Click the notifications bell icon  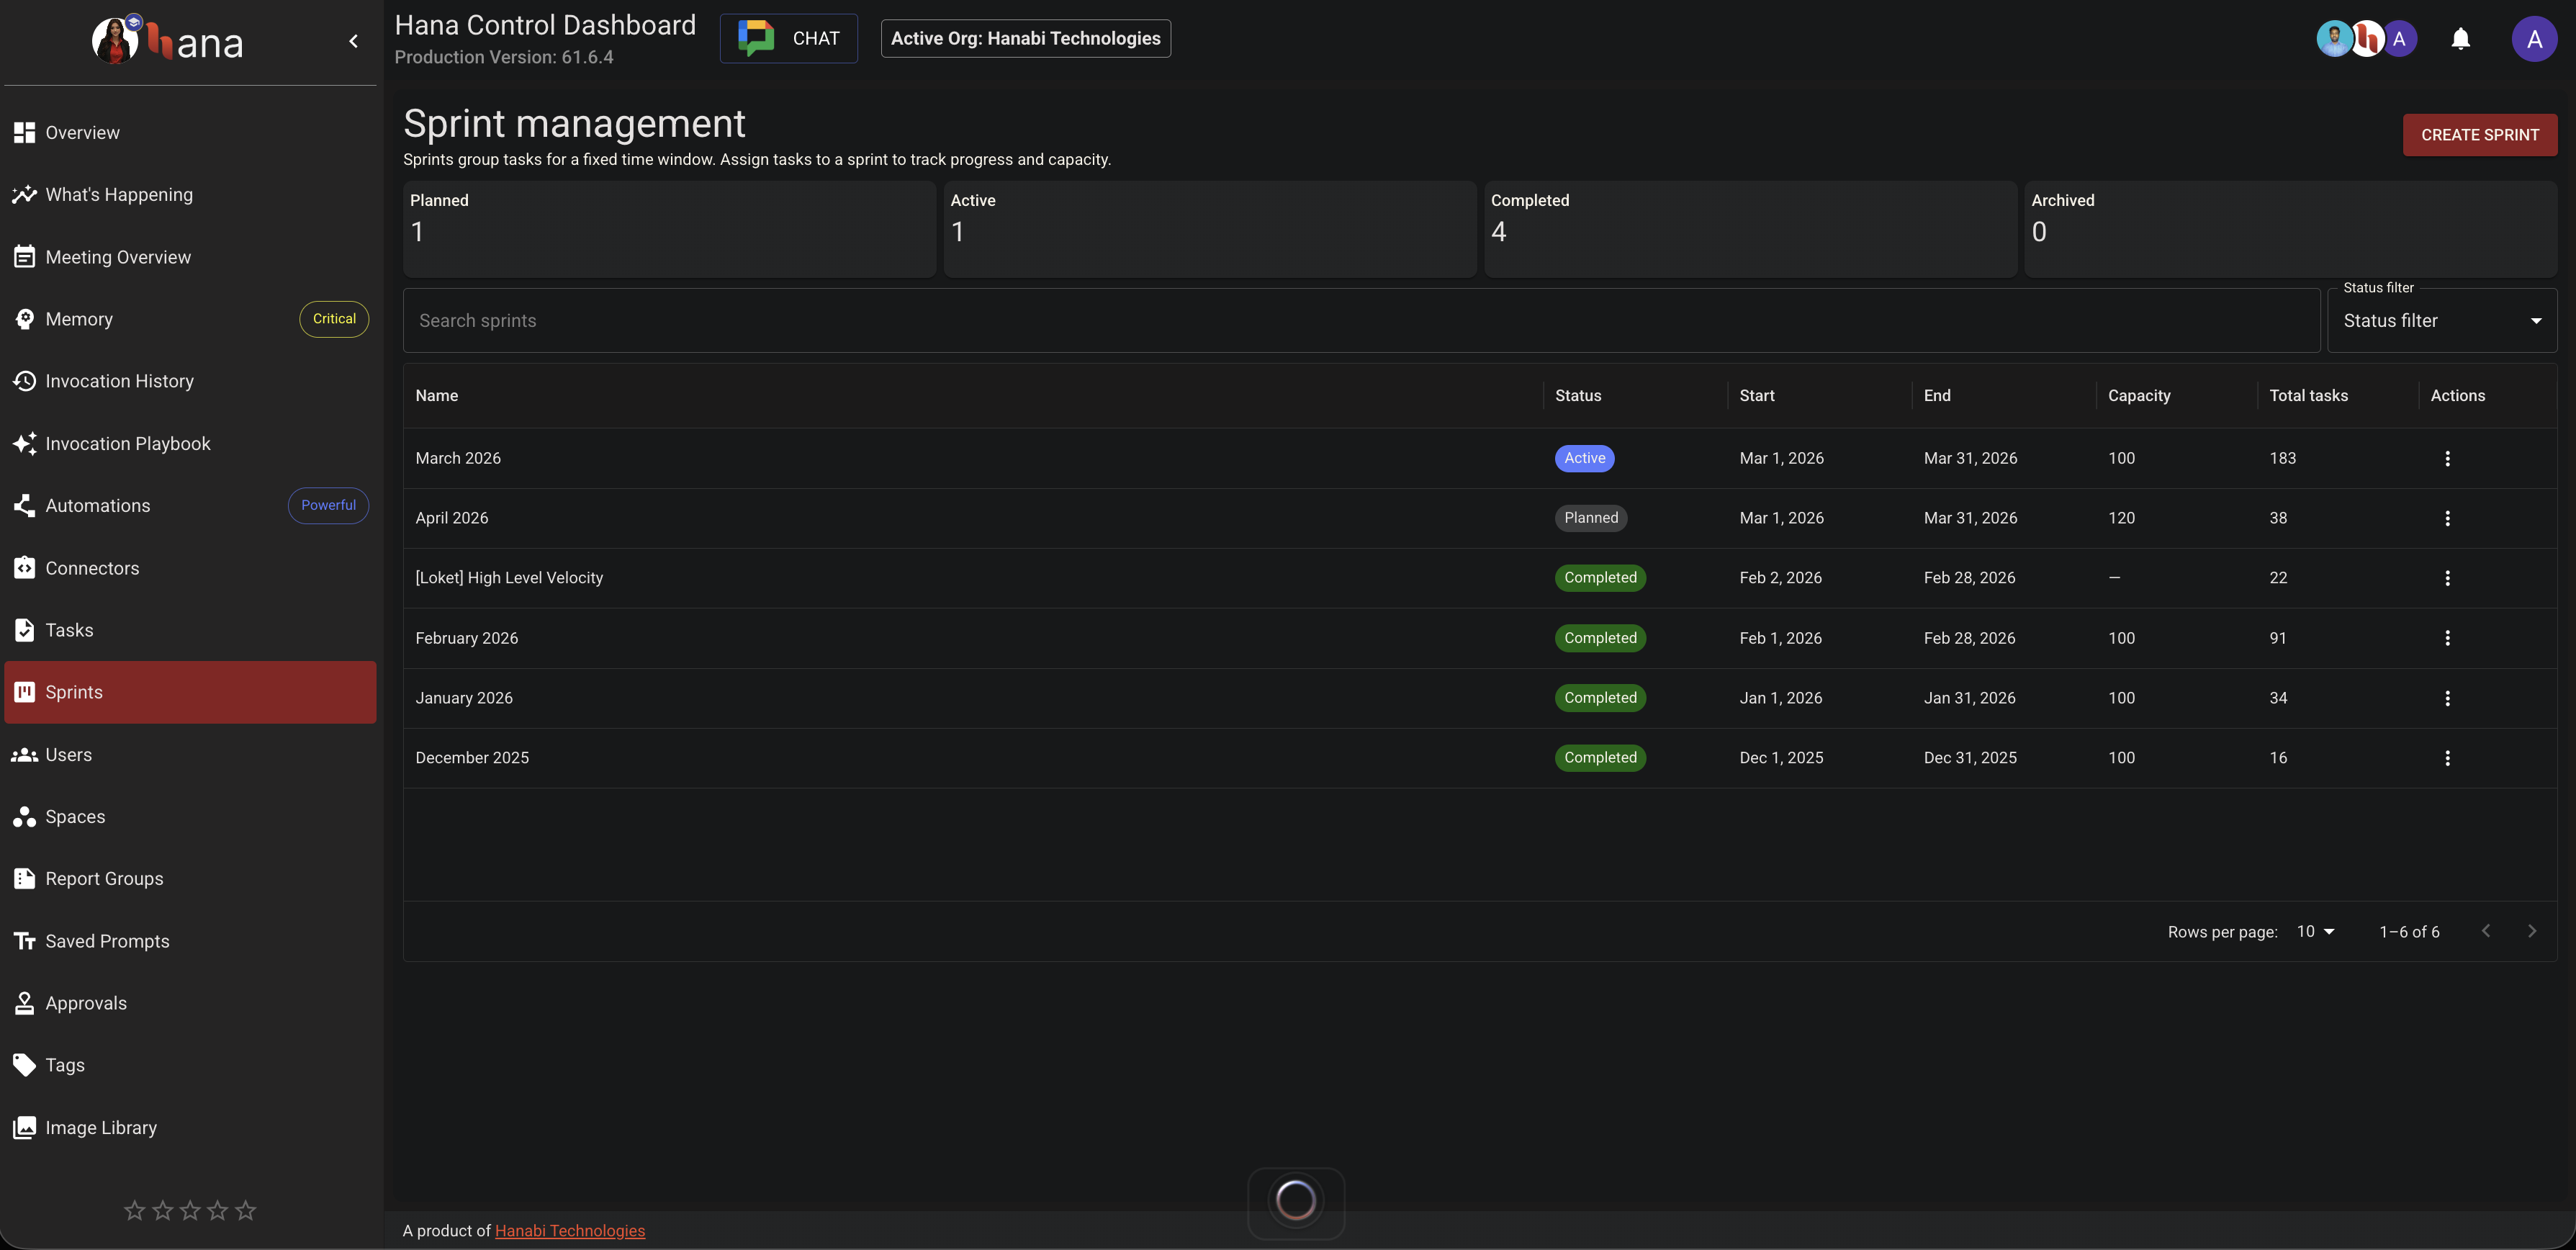pos(2460,39)
